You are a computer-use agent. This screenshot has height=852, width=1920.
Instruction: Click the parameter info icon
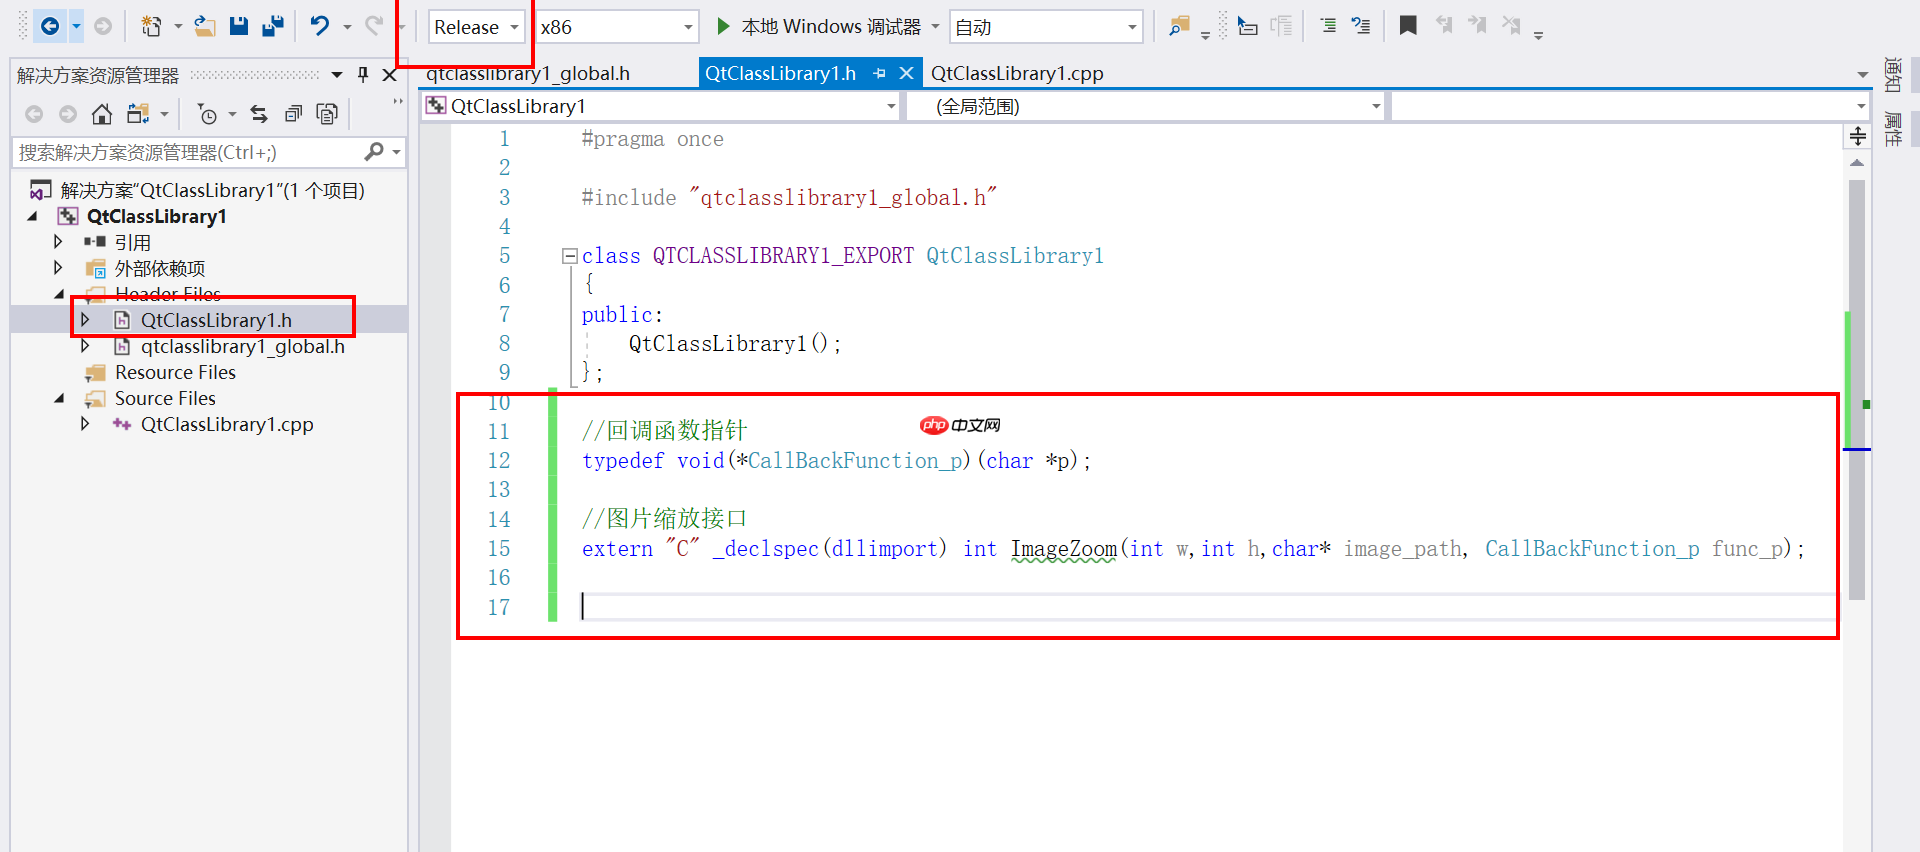[1281, 26]
